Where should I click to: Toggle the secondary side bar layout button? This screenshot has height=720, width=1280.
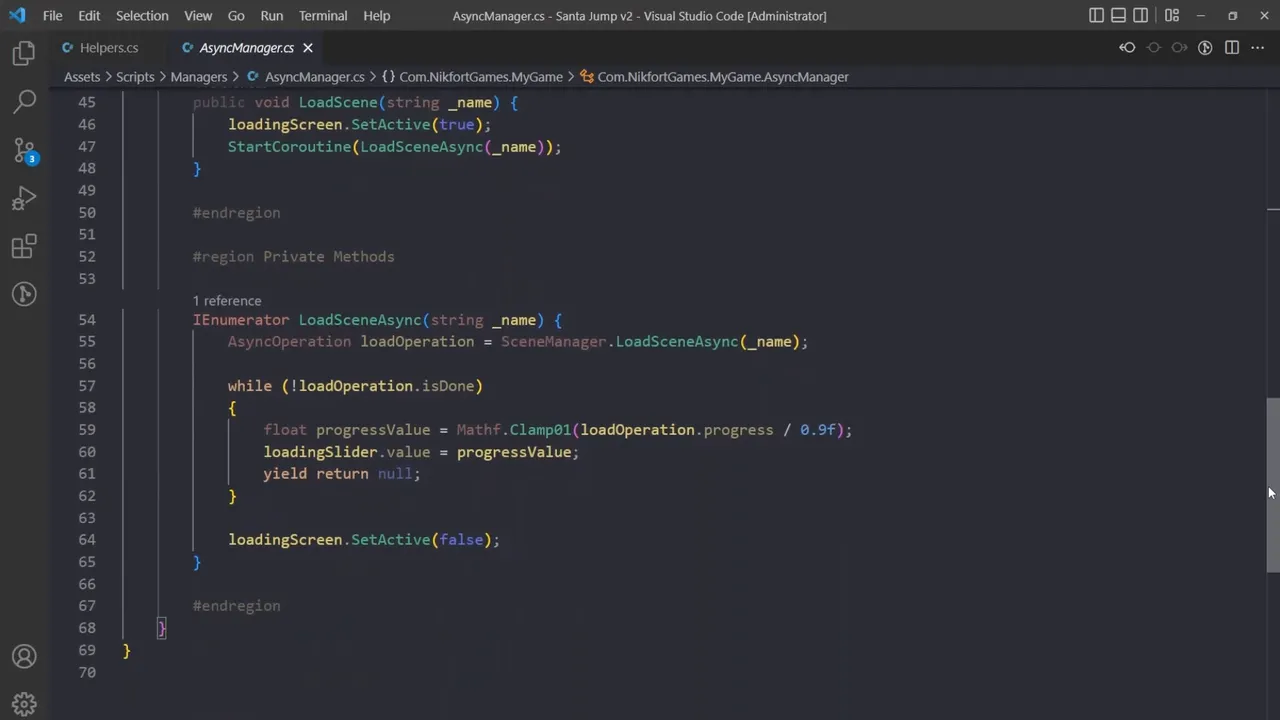tap(1141, 16)
